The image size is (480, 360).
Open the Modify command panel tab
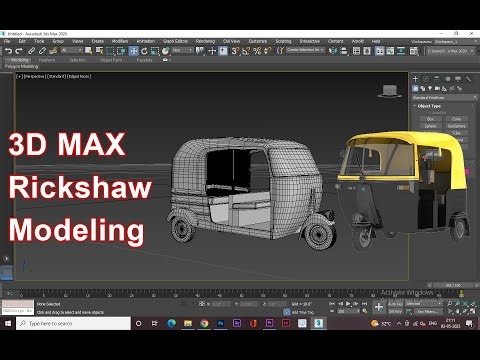coord(426,79)
